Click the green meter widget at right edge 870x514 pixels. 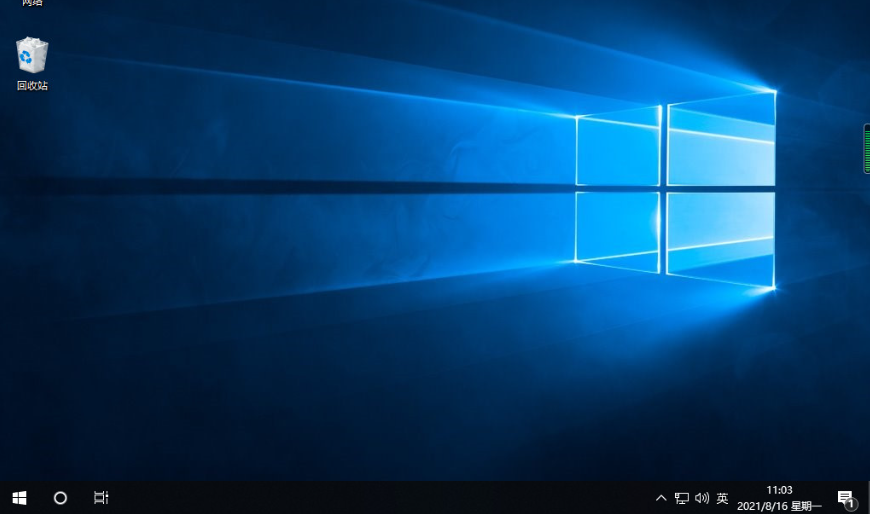tap(867, 149)
